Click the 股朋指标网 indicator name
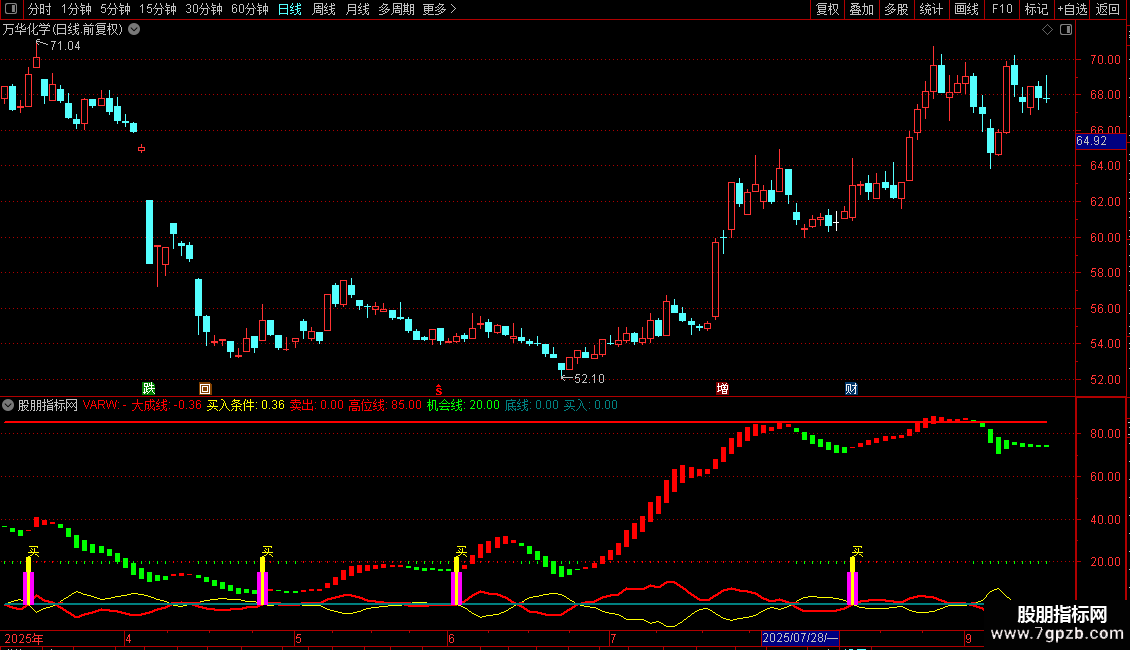The width and height of the screenshot is (1130, 650). pyautogui.click(x=48, y=405)
